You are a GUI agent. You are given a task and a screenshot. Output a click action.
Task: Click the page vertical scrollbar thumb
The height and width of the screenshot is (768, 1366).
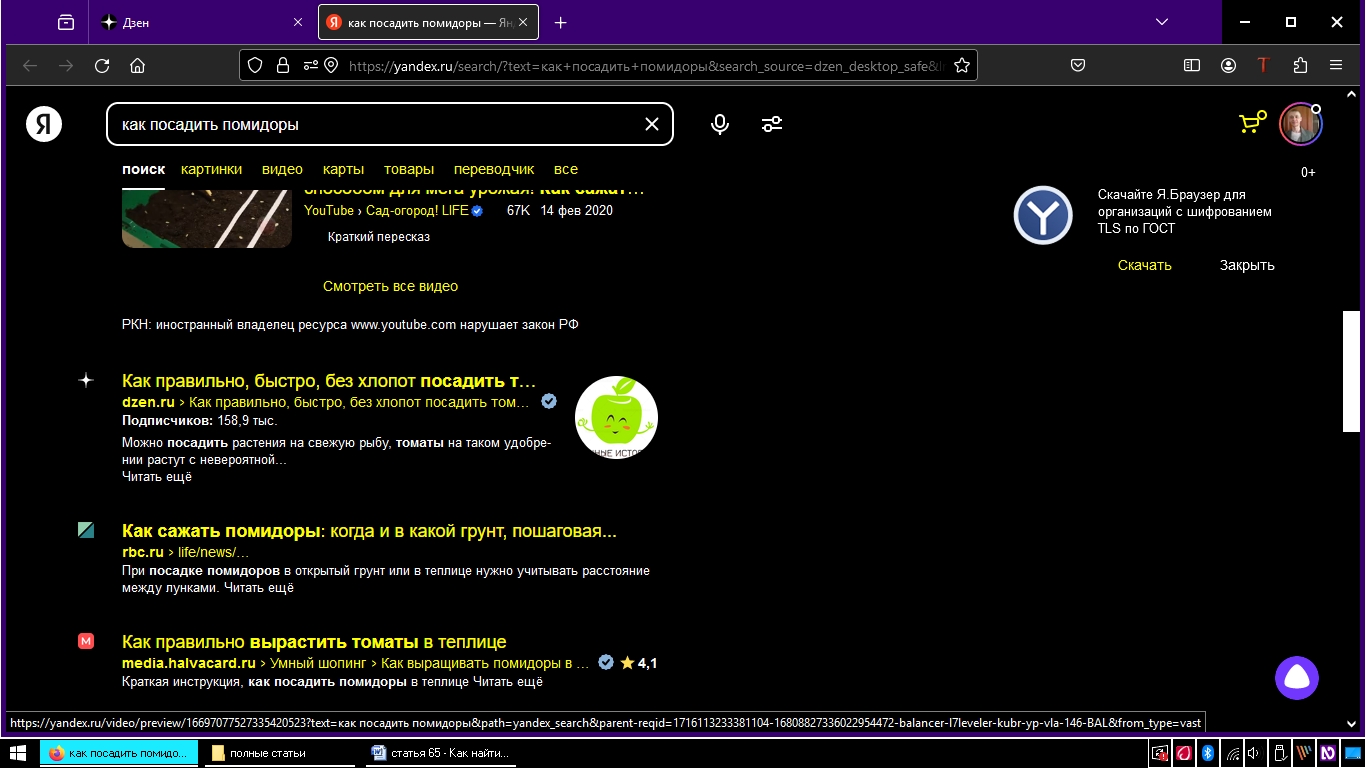(x=1351, y=371)
